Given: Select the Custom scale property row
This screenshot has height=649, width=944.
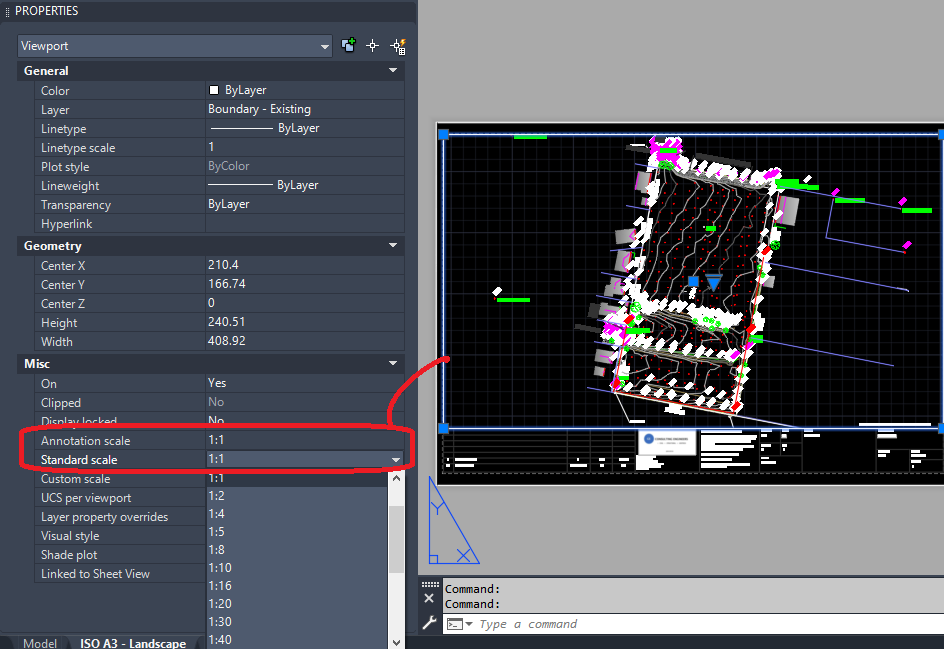Looking at the screenshot, I should [x=120, y=479].
